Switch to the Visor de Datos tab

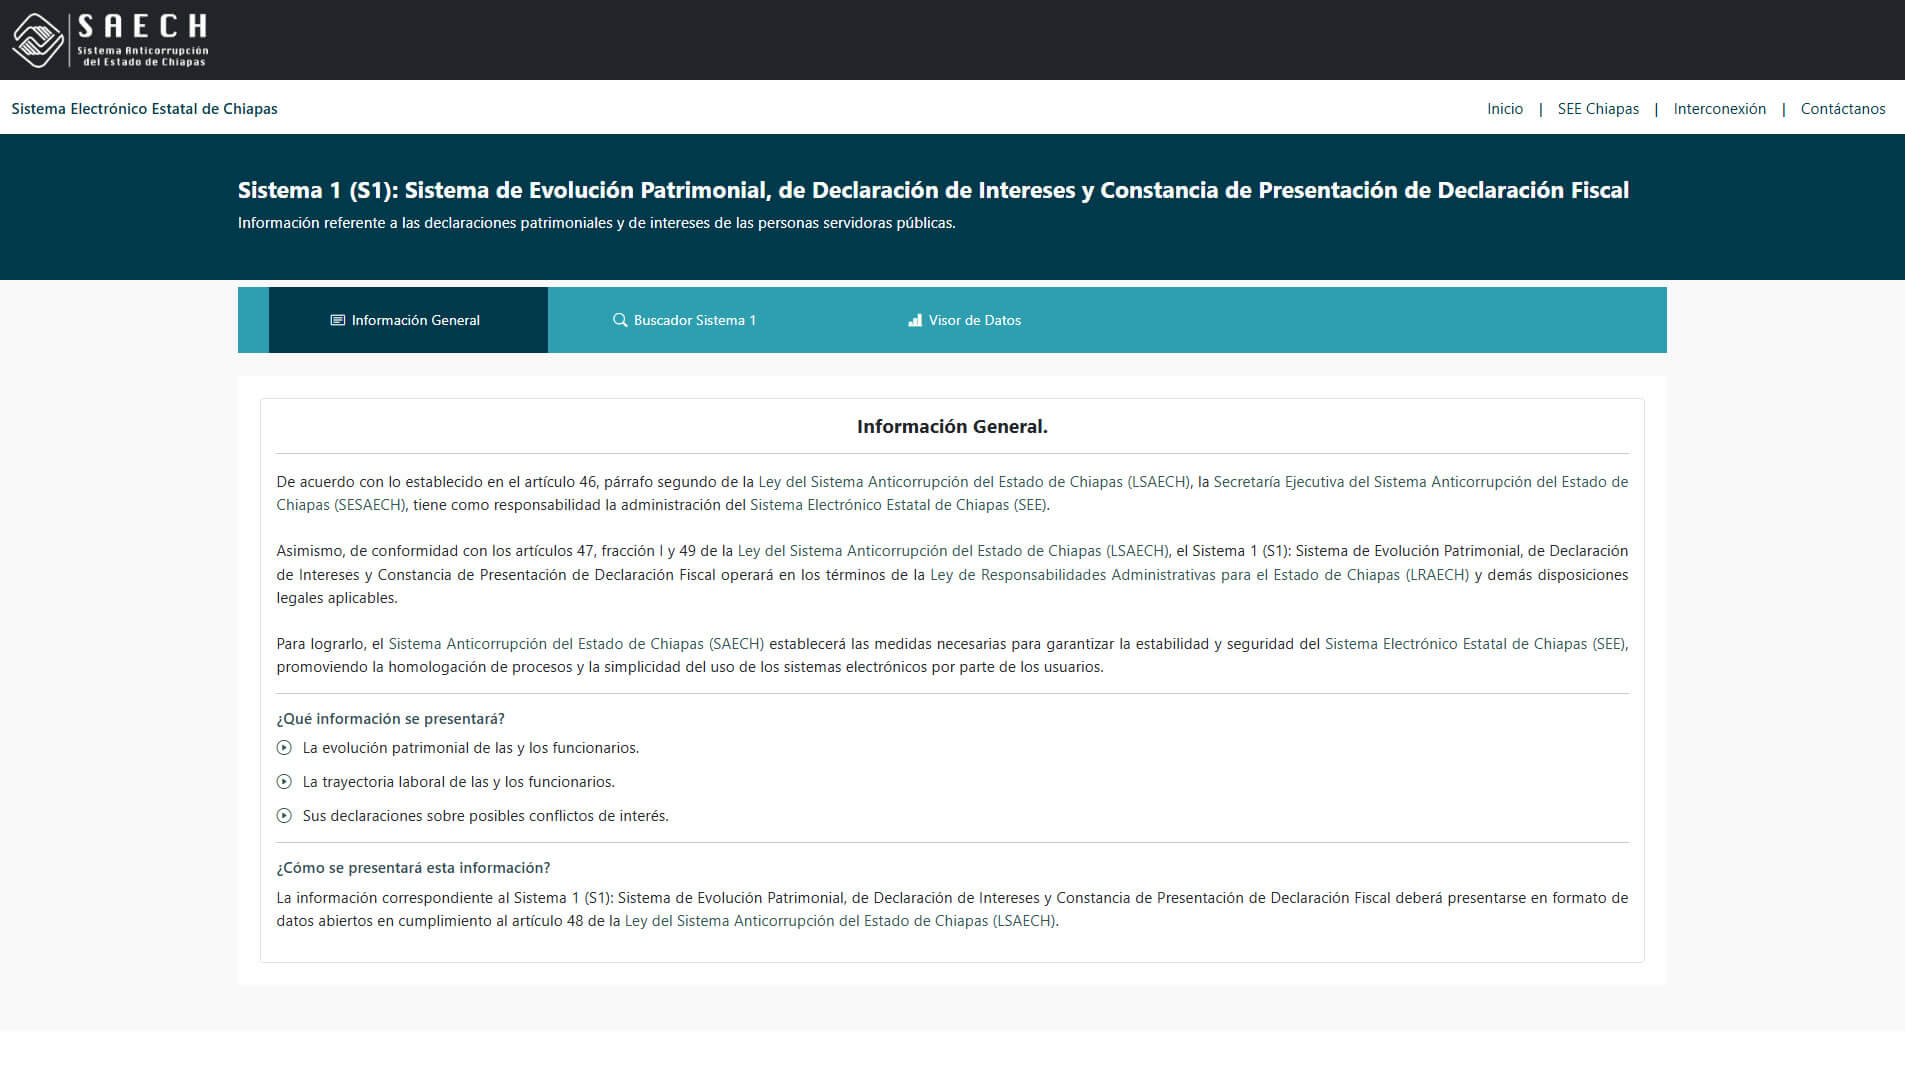[x=965, y=320]
